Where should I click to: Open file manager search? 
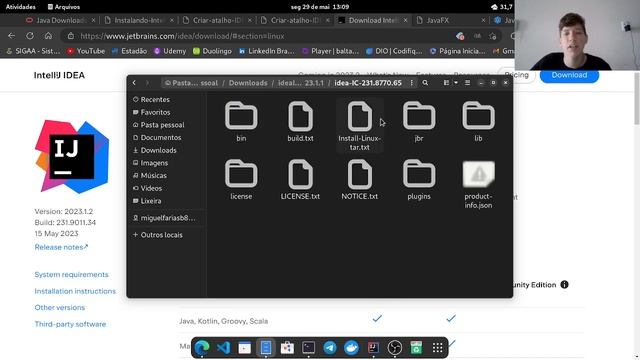click(425, 83)
